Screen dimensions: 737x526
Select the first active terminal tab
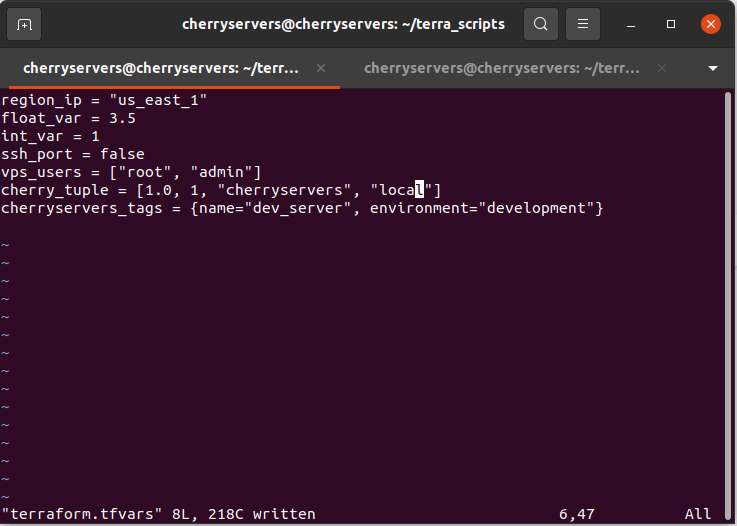pos(160,68)
